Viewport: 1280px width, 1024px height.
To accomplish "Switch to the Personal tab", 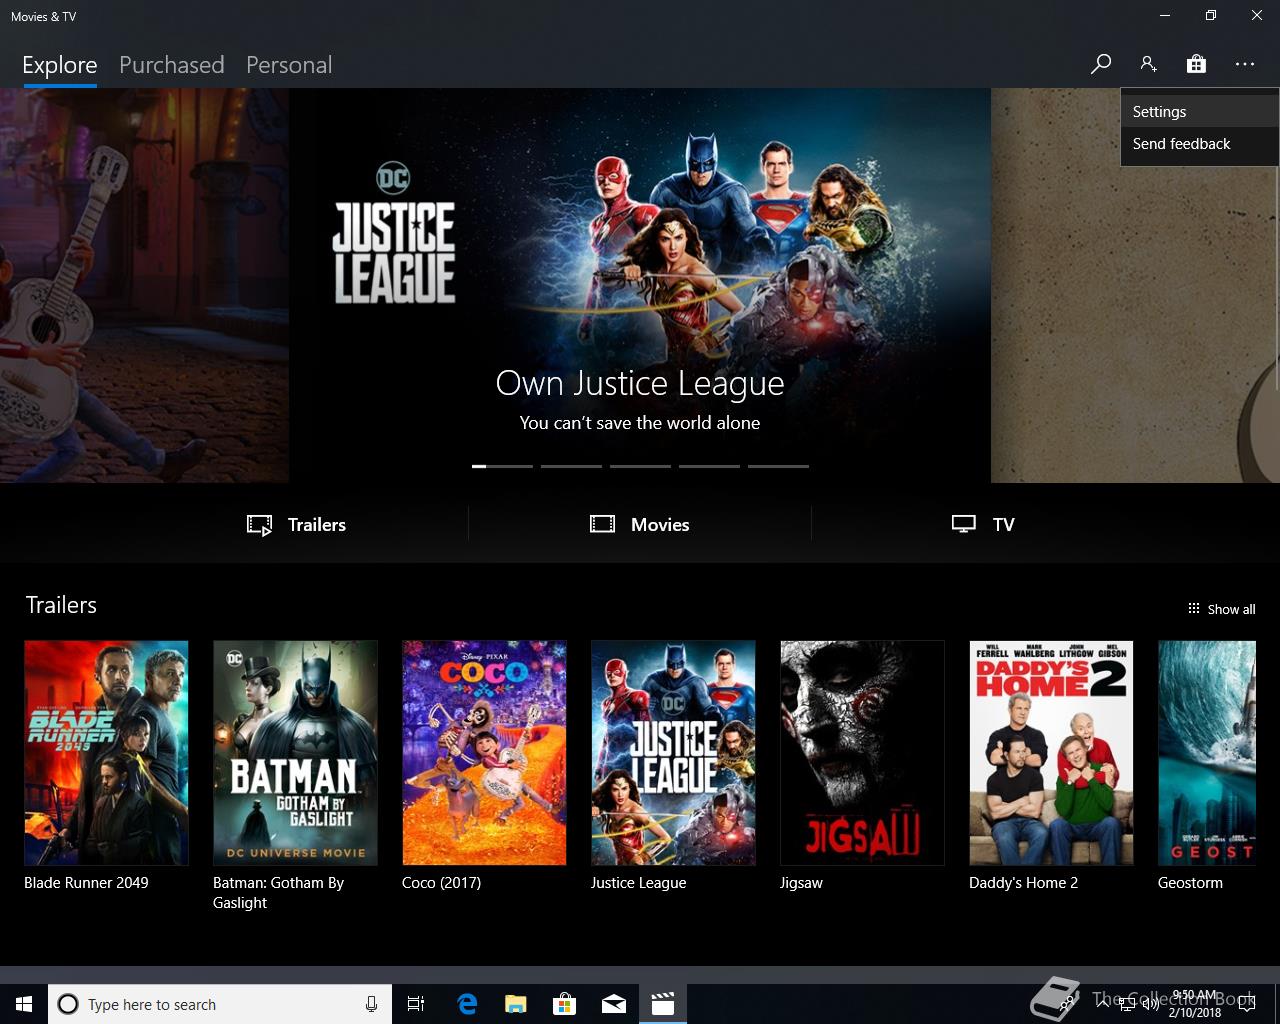I will coord(289,65).
